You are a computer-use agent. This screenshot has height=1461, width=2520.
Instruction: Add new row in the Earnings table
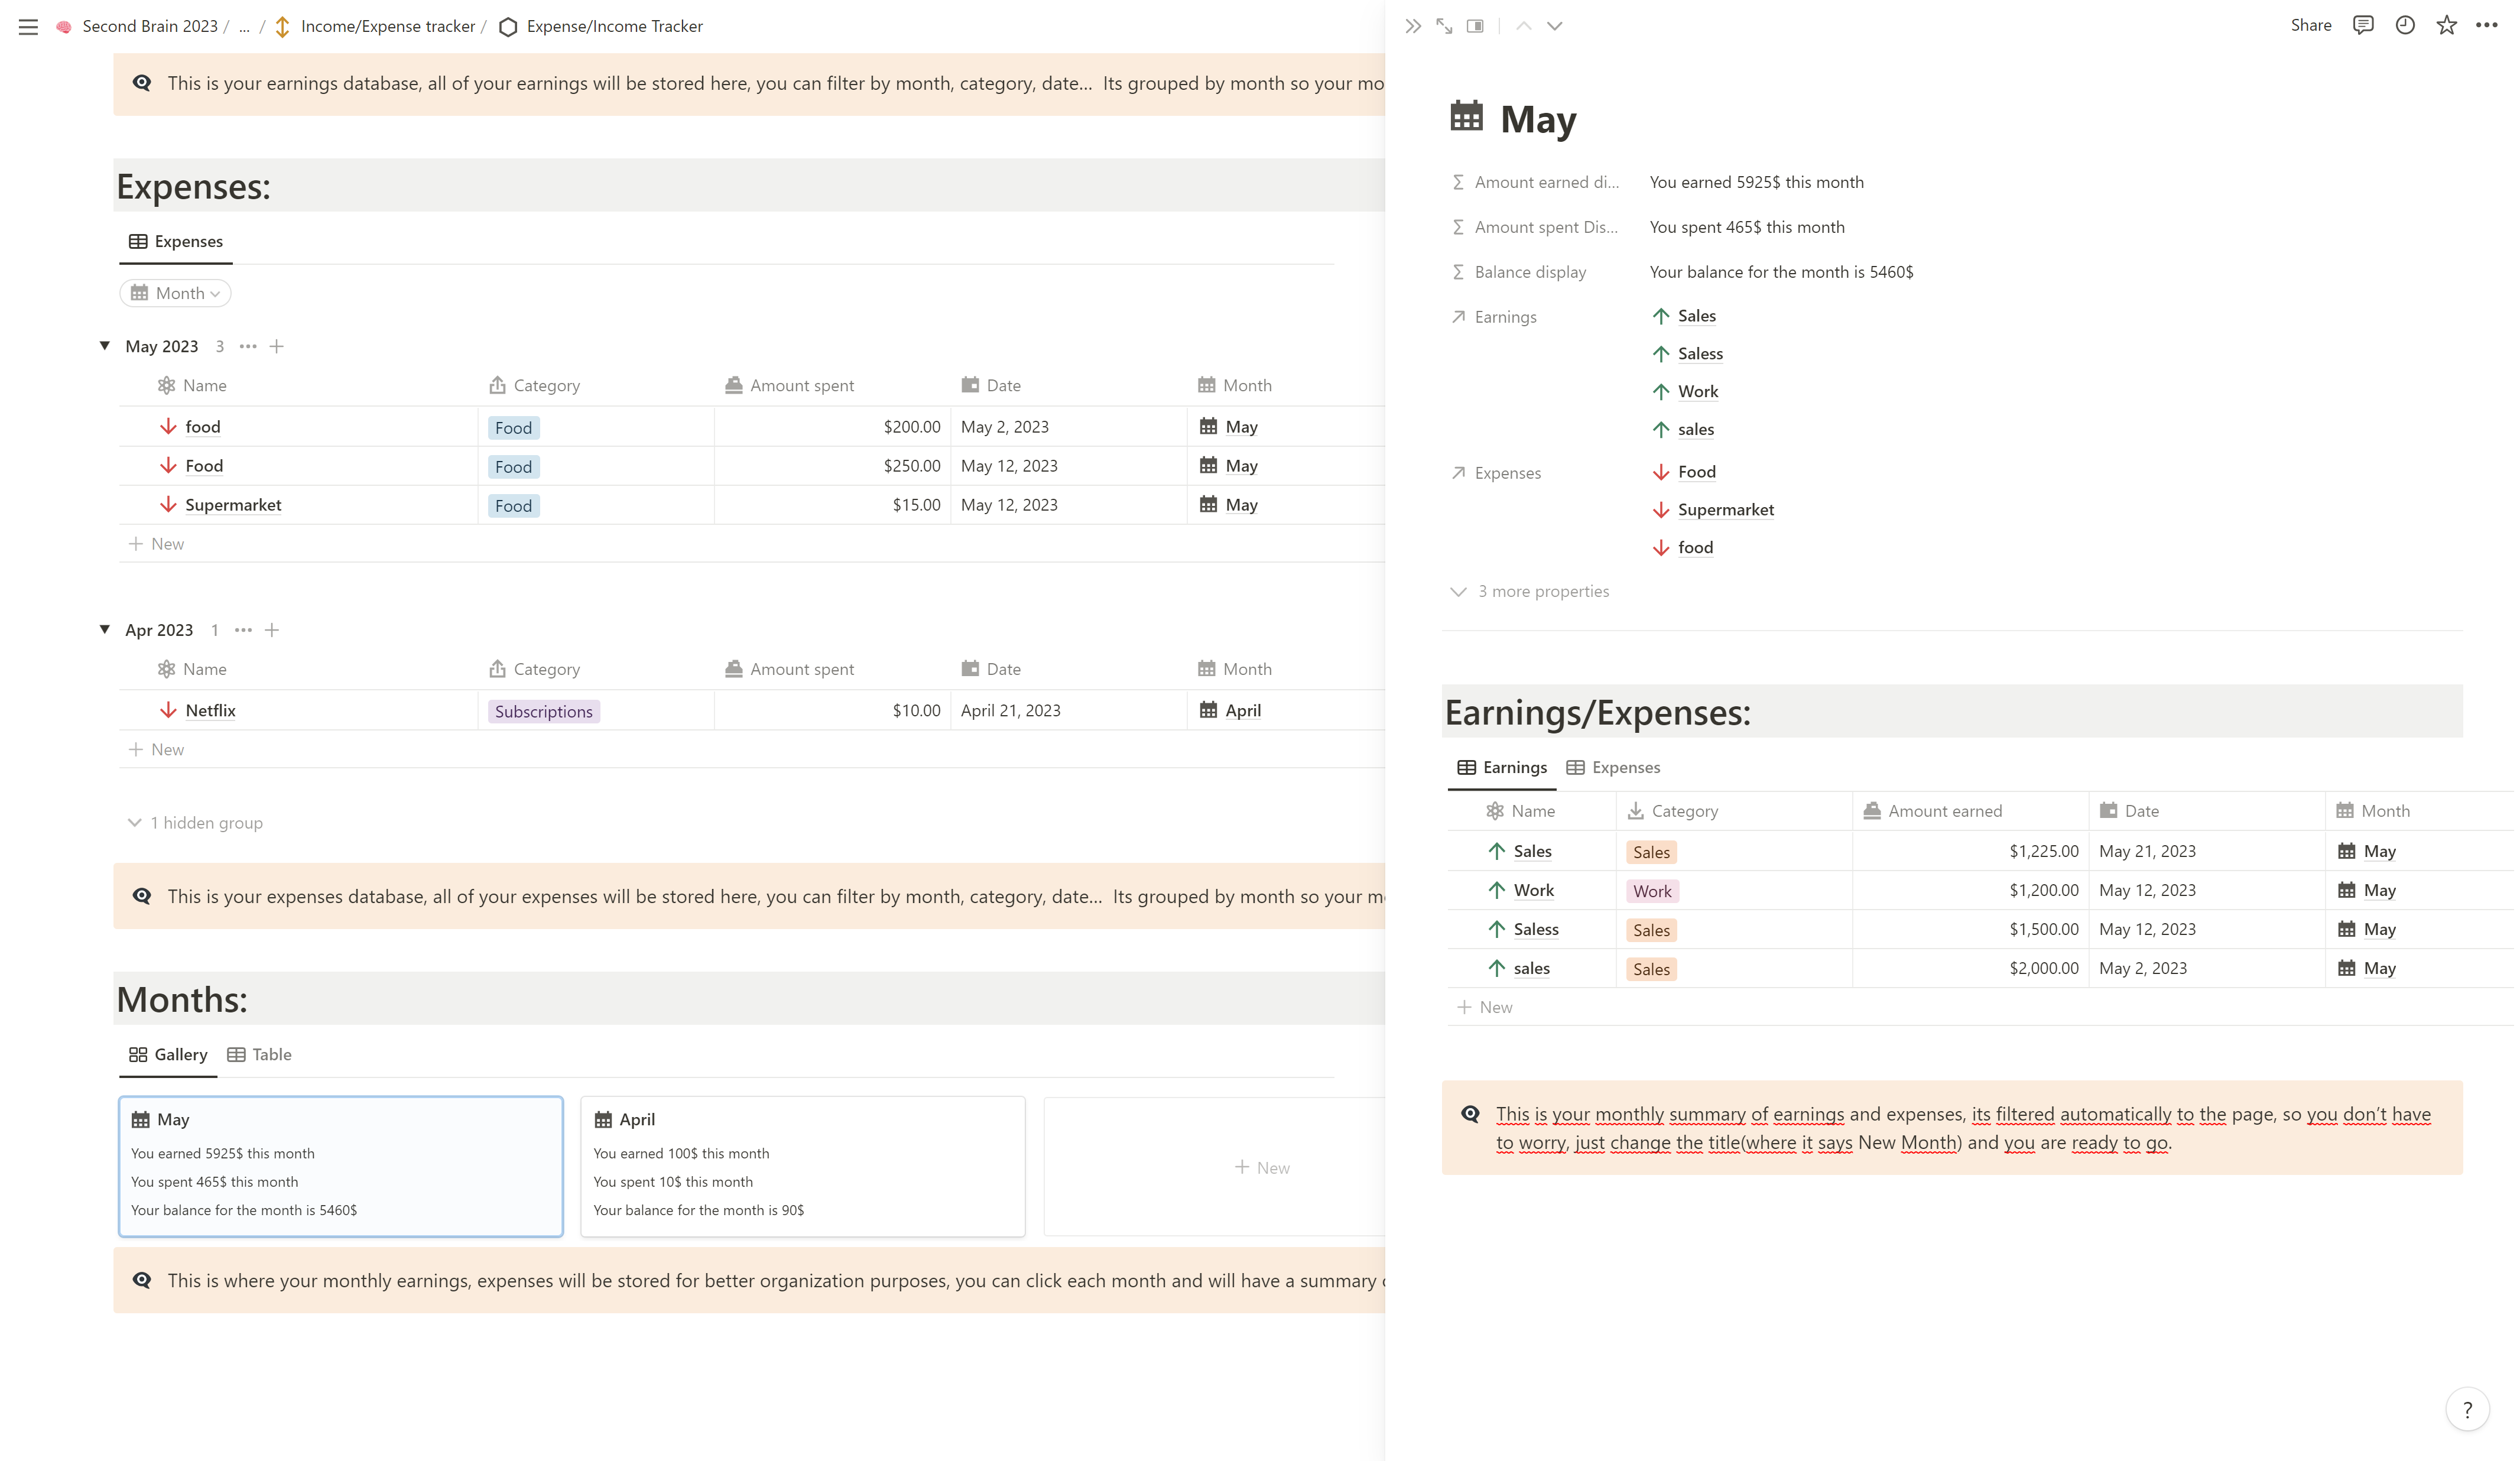(1485, 1008)
